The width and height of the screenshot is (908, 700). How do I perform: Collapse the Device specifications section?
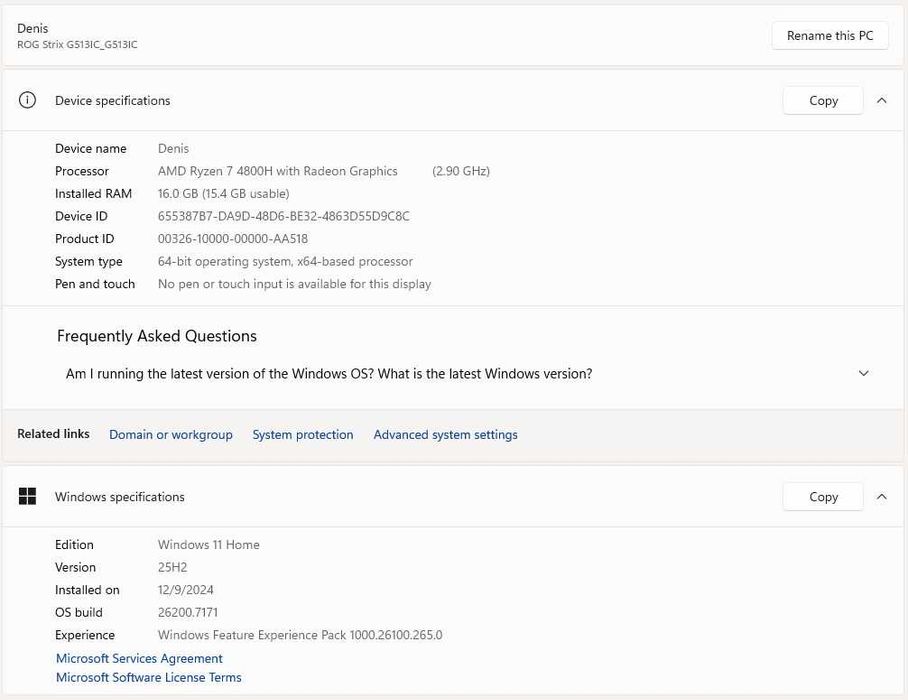tap(881, 101)
